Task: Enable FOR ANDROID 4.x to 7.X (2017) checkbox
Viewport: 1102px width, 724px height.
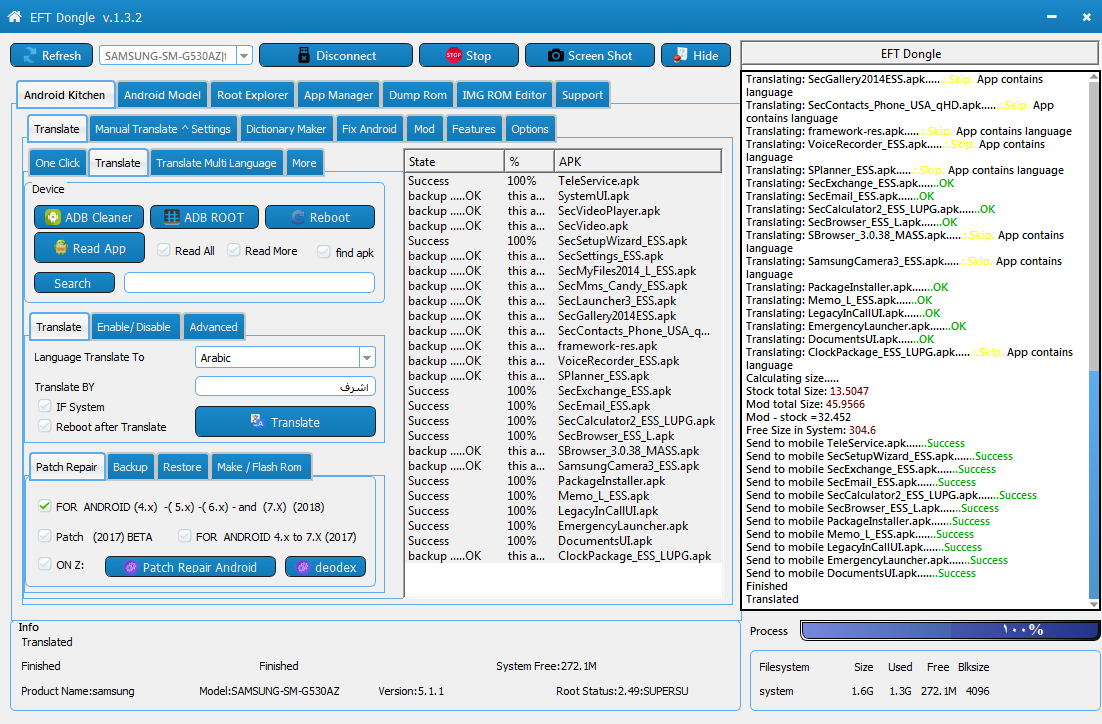Action: (x=185, y=536)
